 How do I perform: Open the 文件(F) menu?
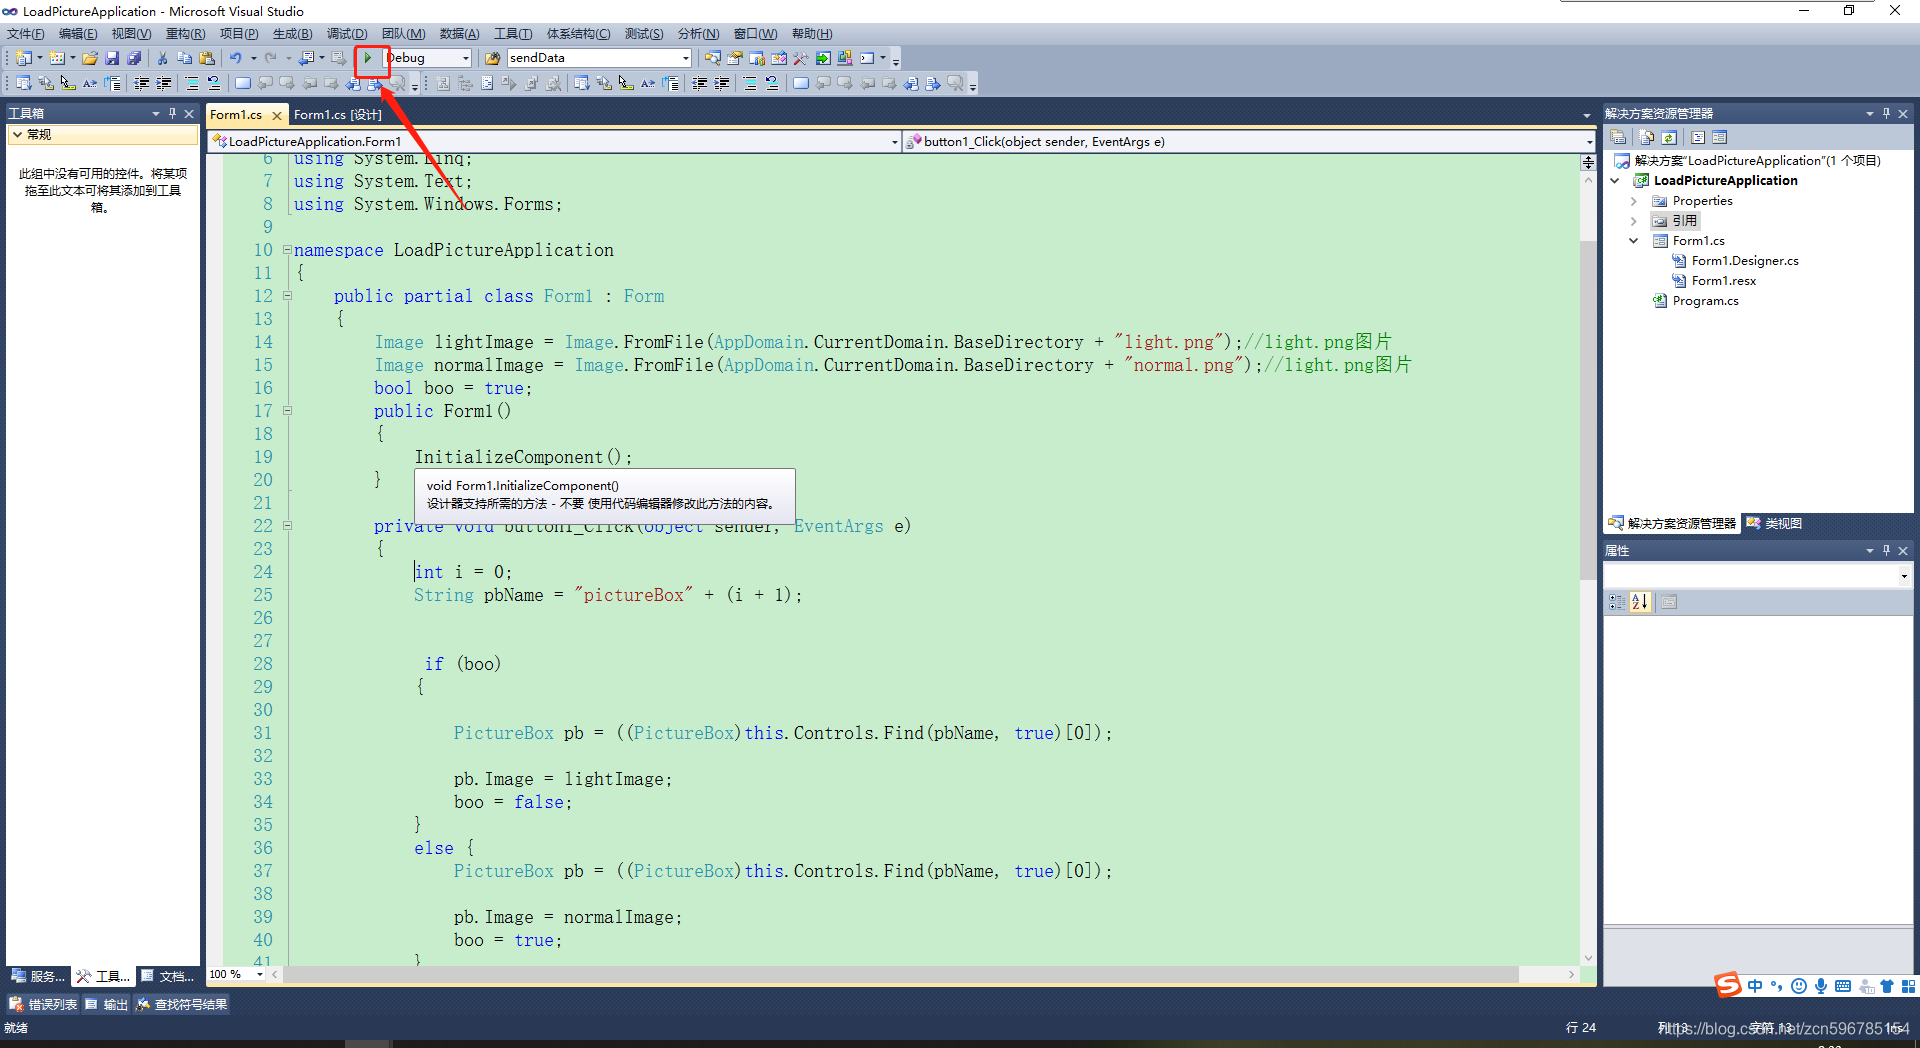click(25, 34)
